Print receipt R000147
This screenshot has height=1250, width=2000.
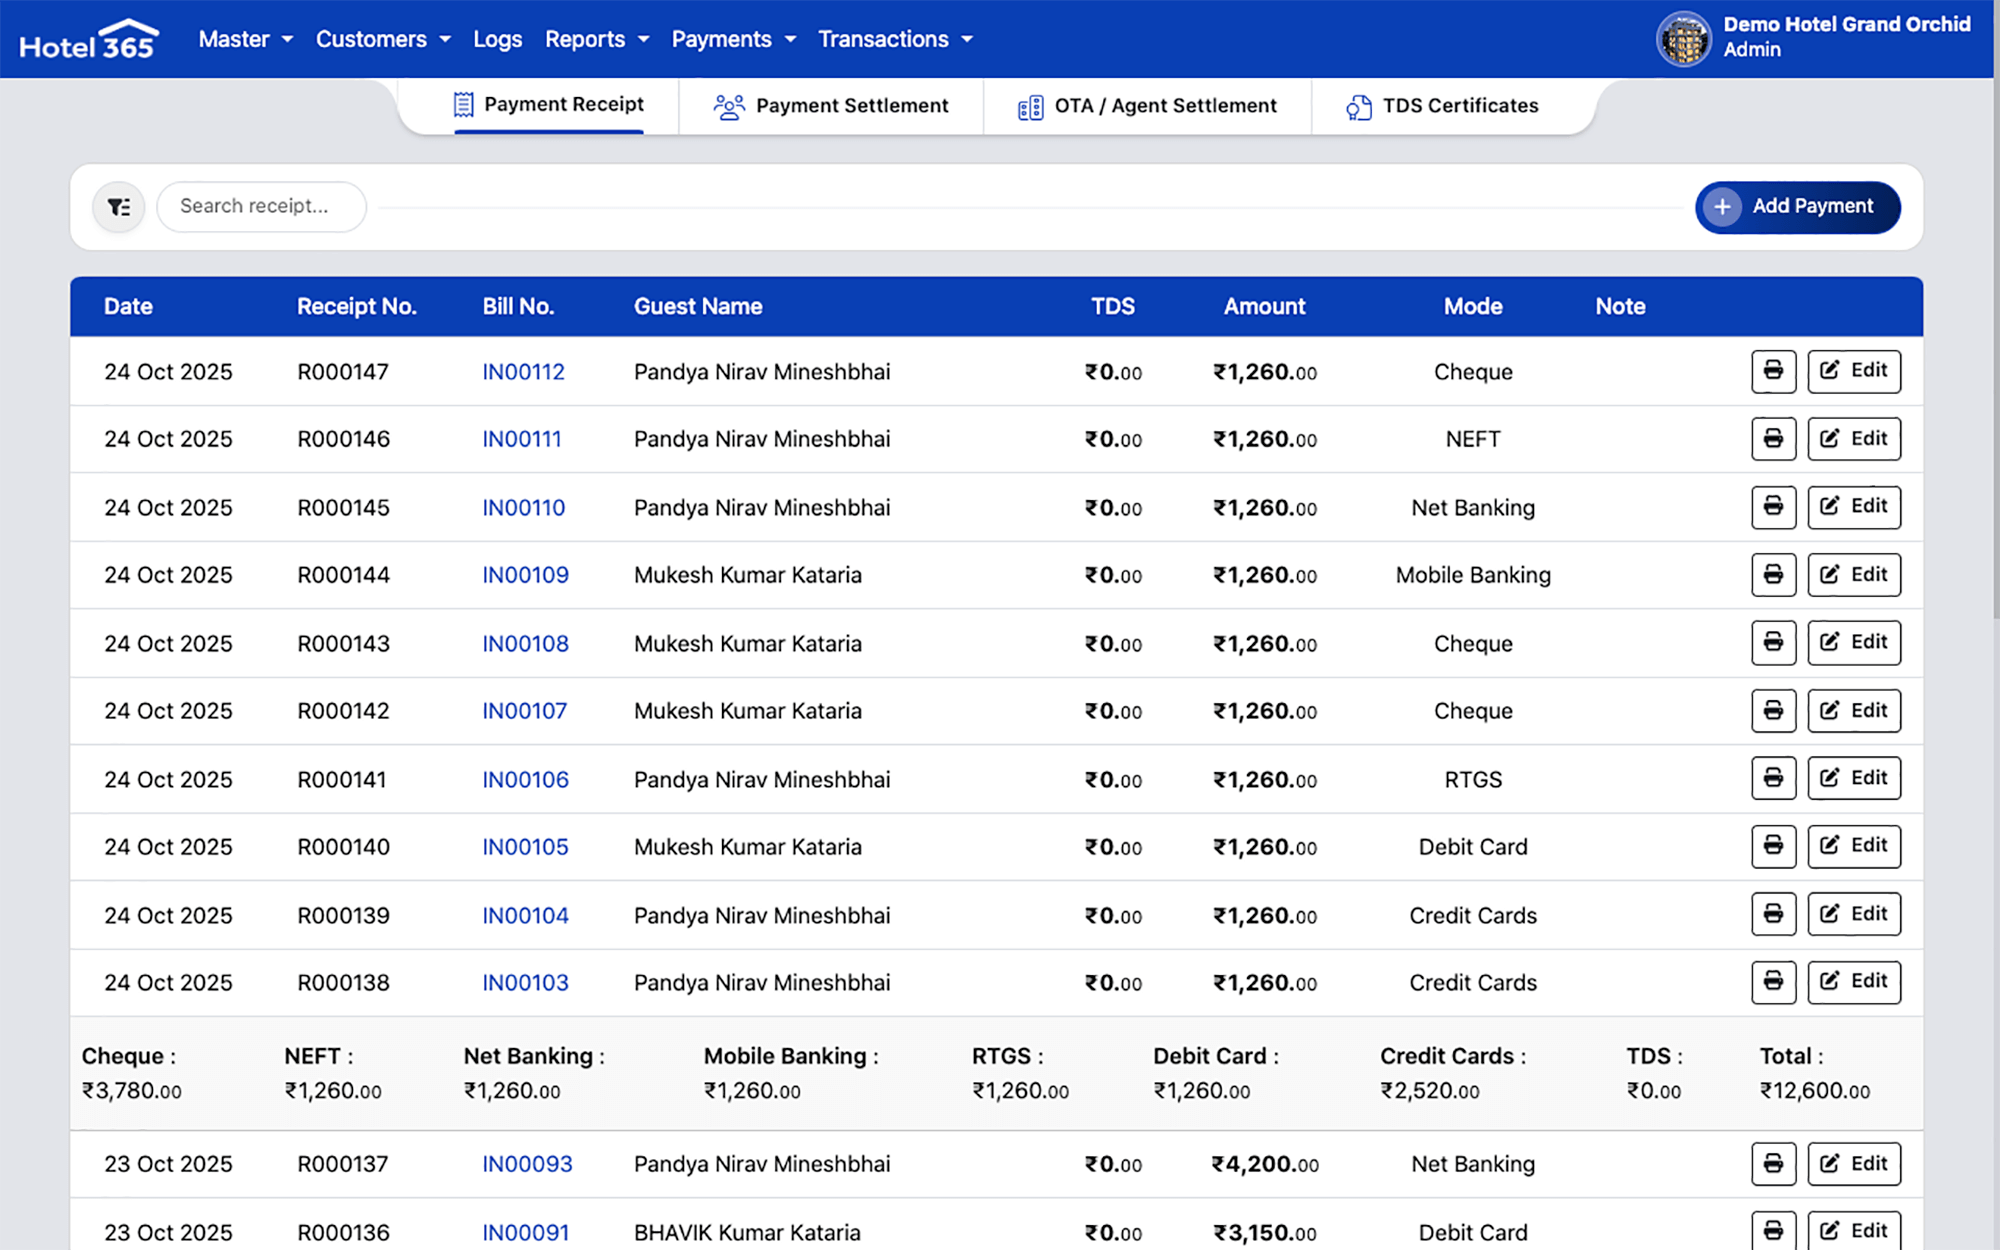click(1773, 371)
